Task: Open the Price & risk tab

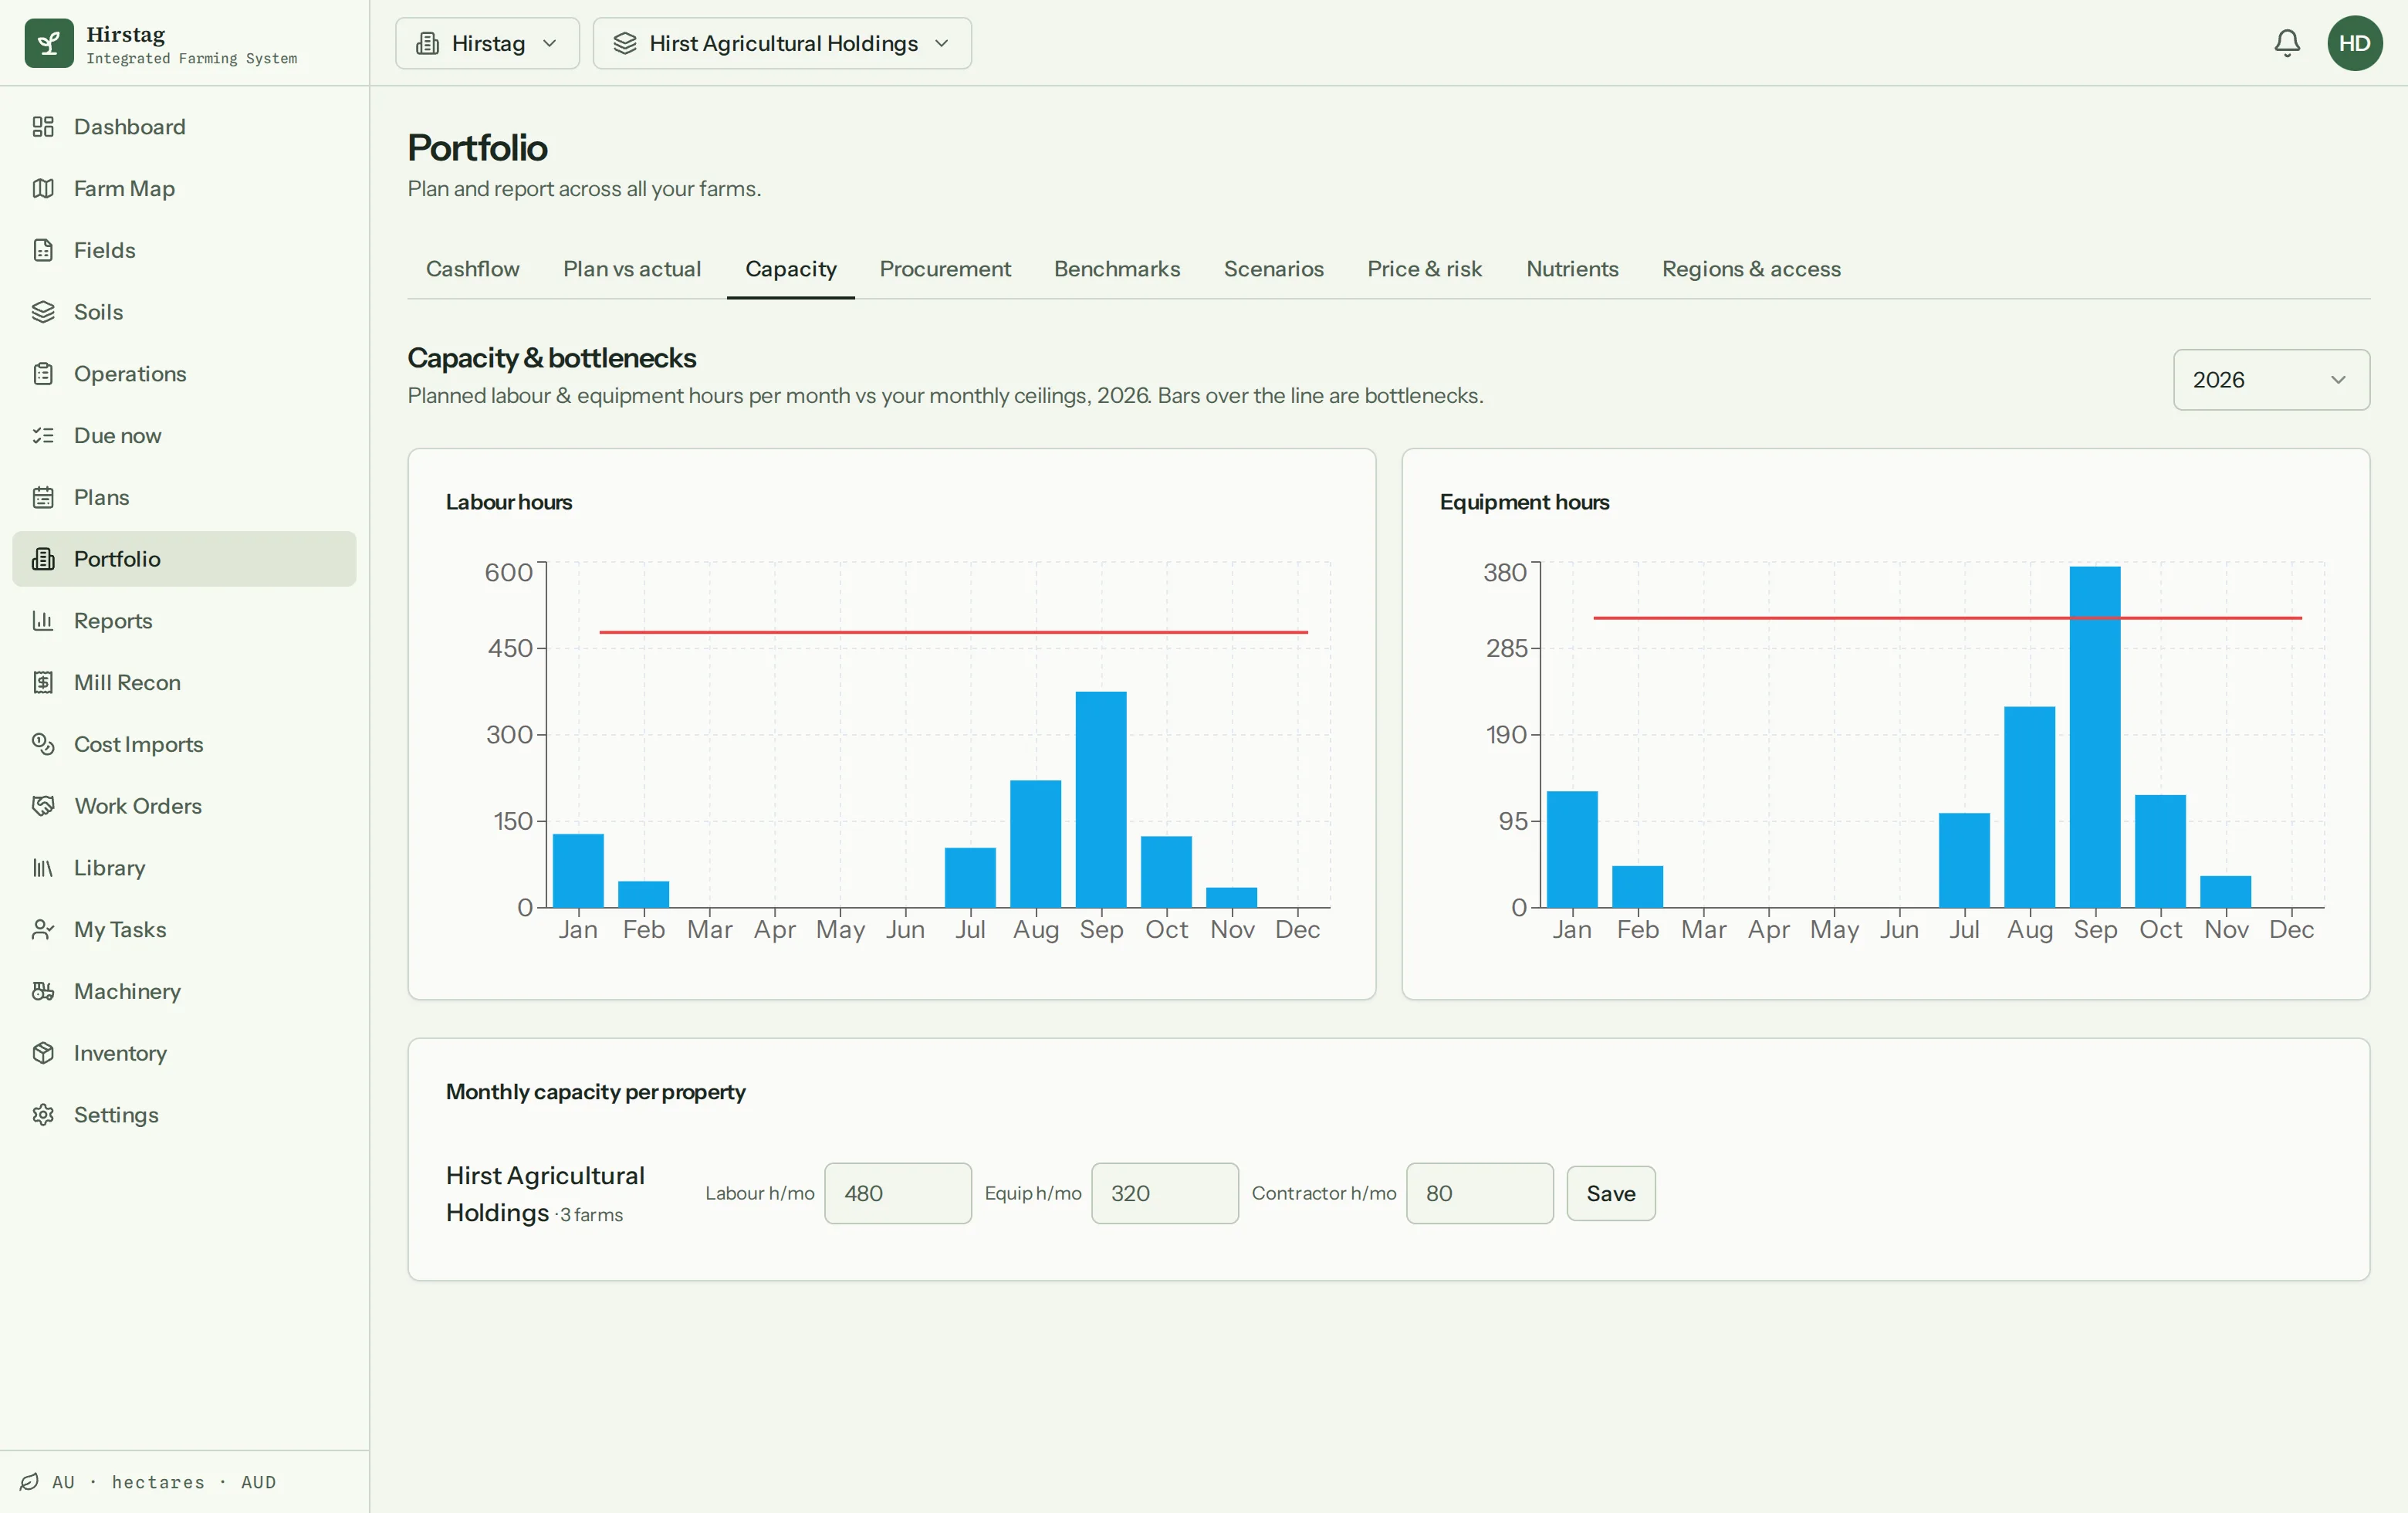Action: [1425, 269]
